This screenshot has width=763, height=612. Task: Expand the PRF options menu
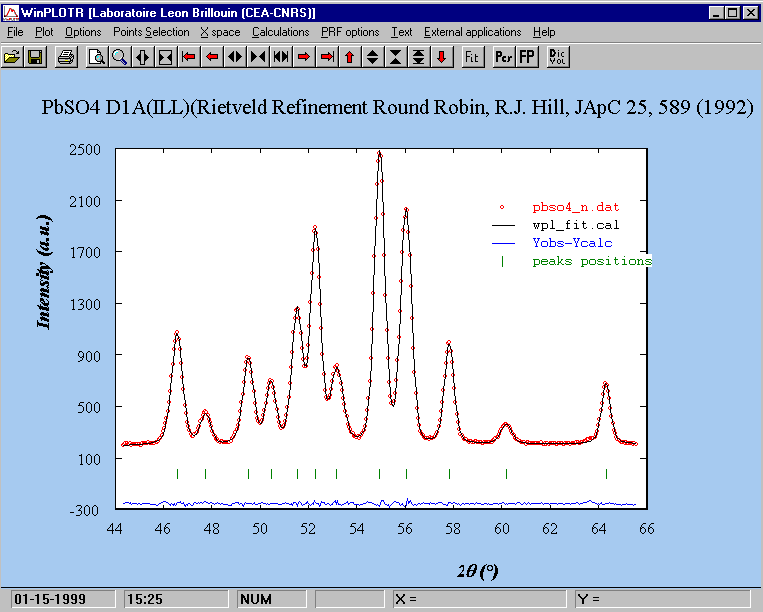click(350, 32)
